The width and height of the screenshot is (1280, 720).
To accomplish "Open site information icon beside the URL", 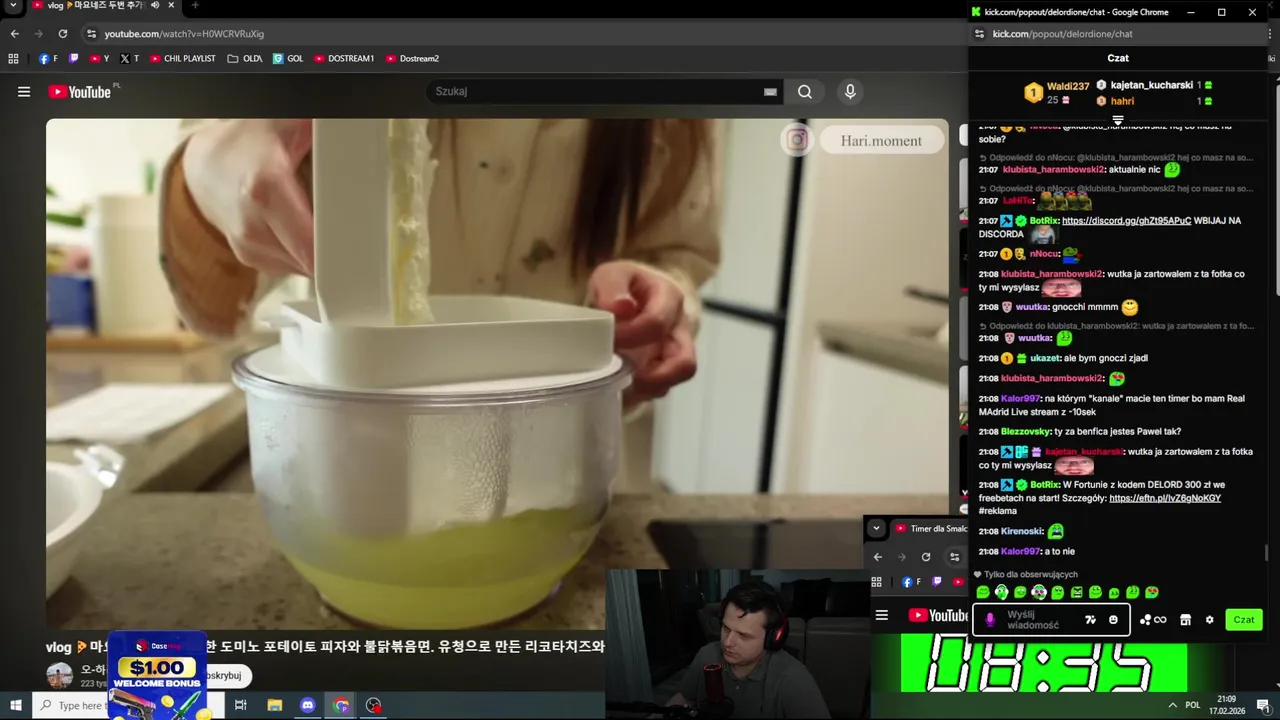I will click(92, 34).
